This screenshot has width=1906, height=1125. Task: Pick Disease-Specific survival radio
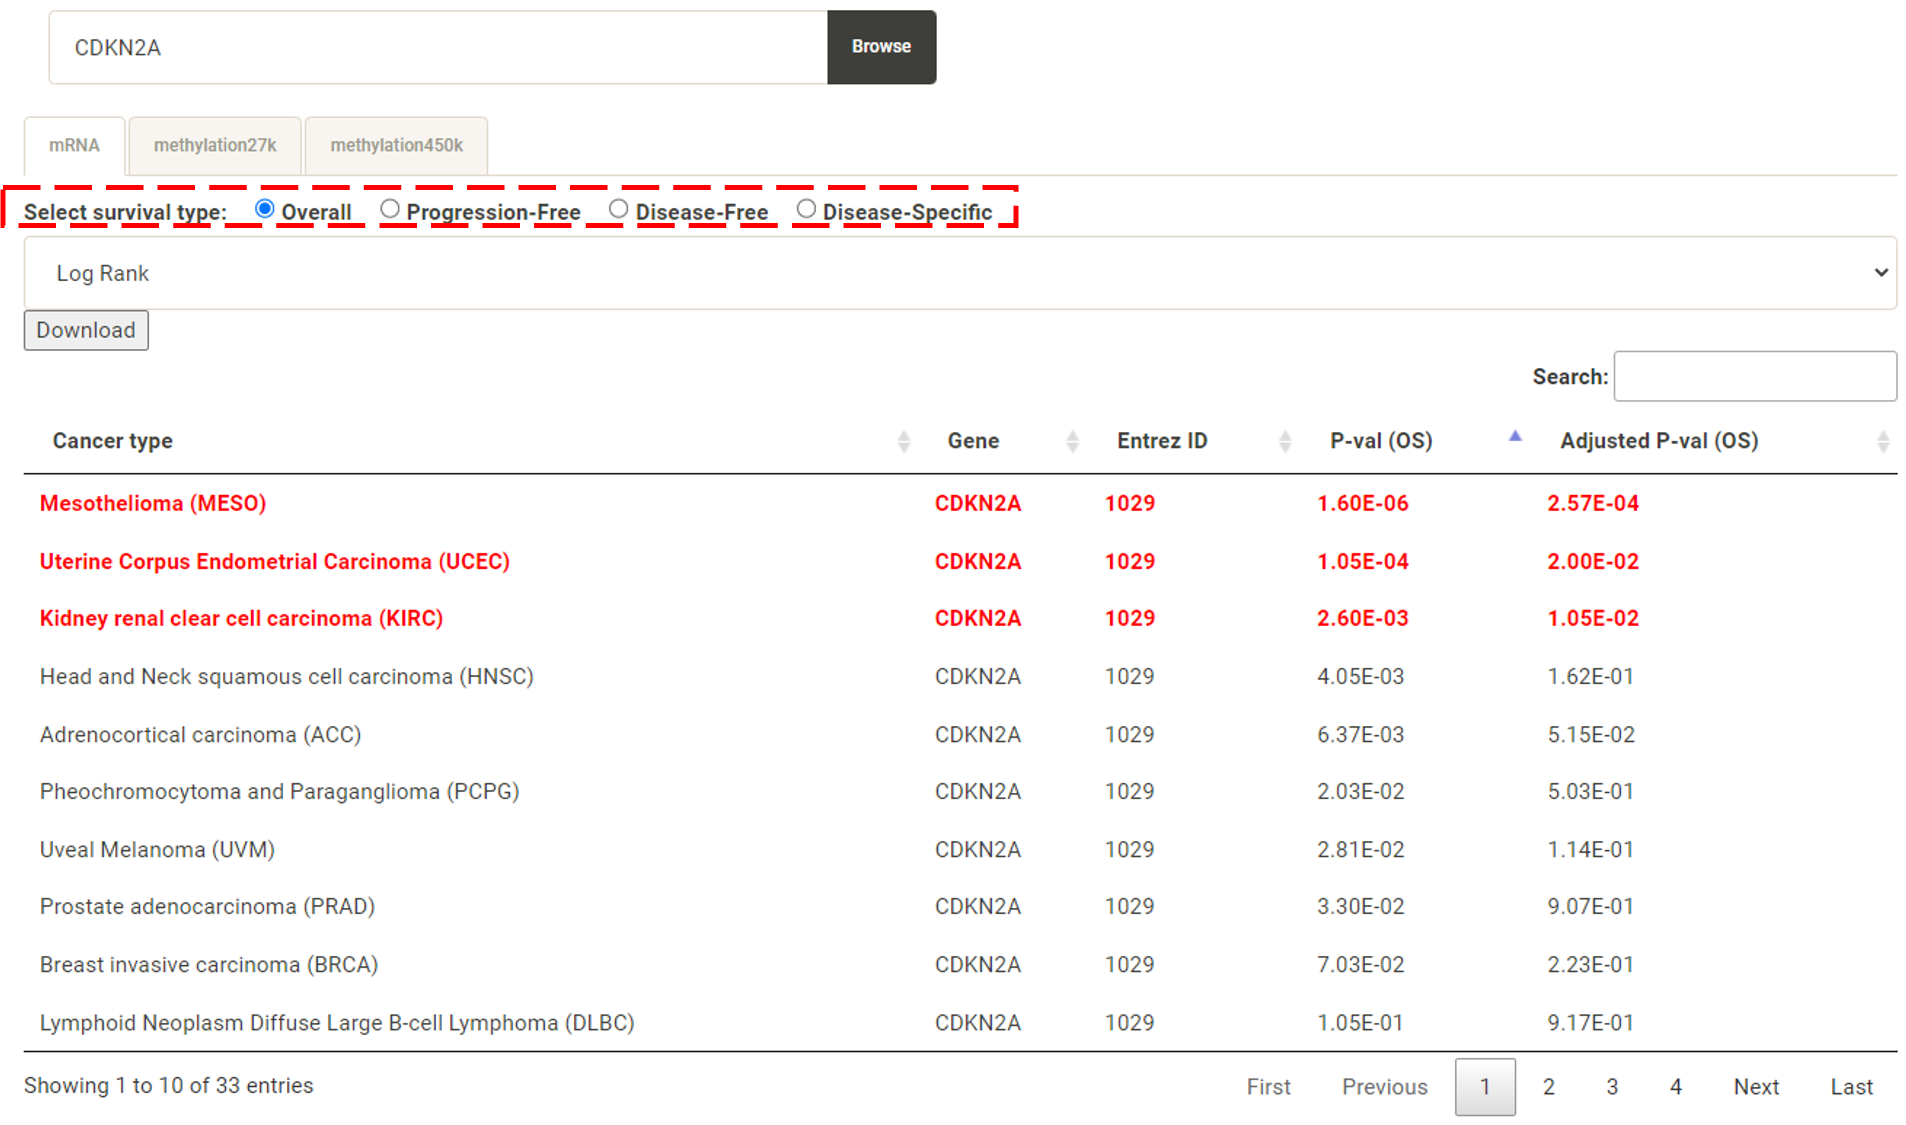[x=806, y=209]
